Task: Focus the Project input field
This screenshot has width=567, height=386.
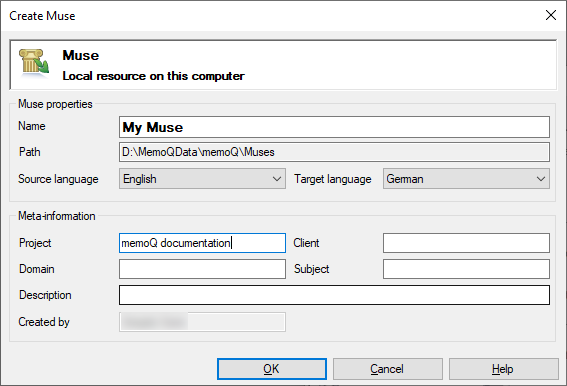Action: (x=202, y=243)
